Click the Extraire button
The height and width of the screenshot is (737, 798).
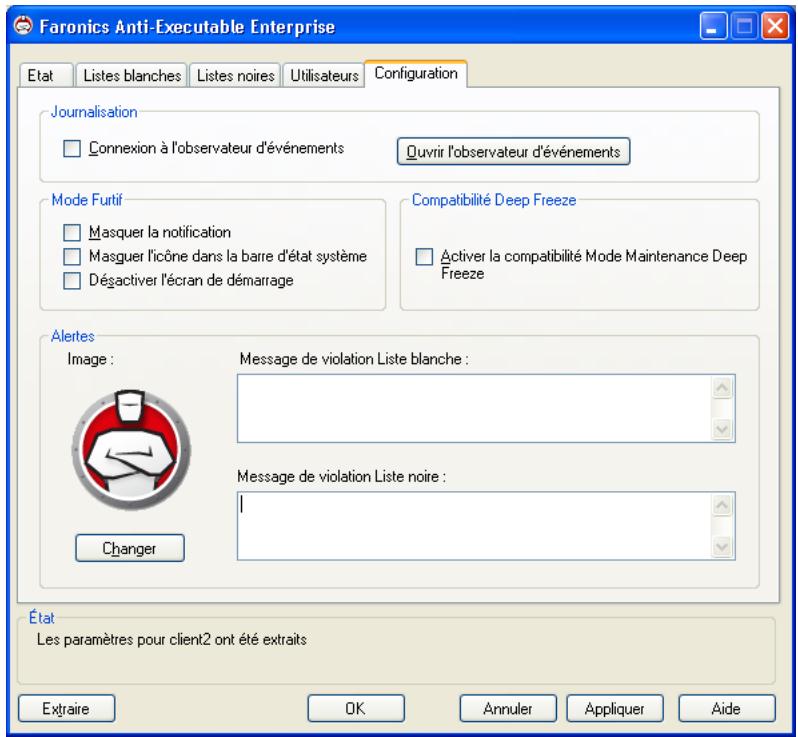pos(66,708)
